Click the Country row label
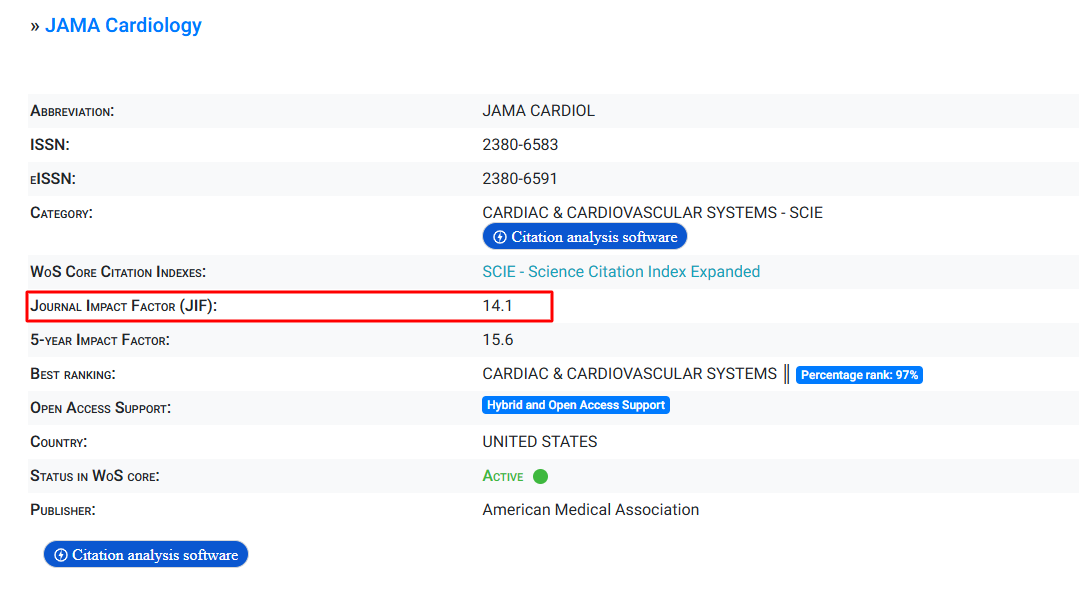The width and height of the screenshot is (1079, 599). 58,442
